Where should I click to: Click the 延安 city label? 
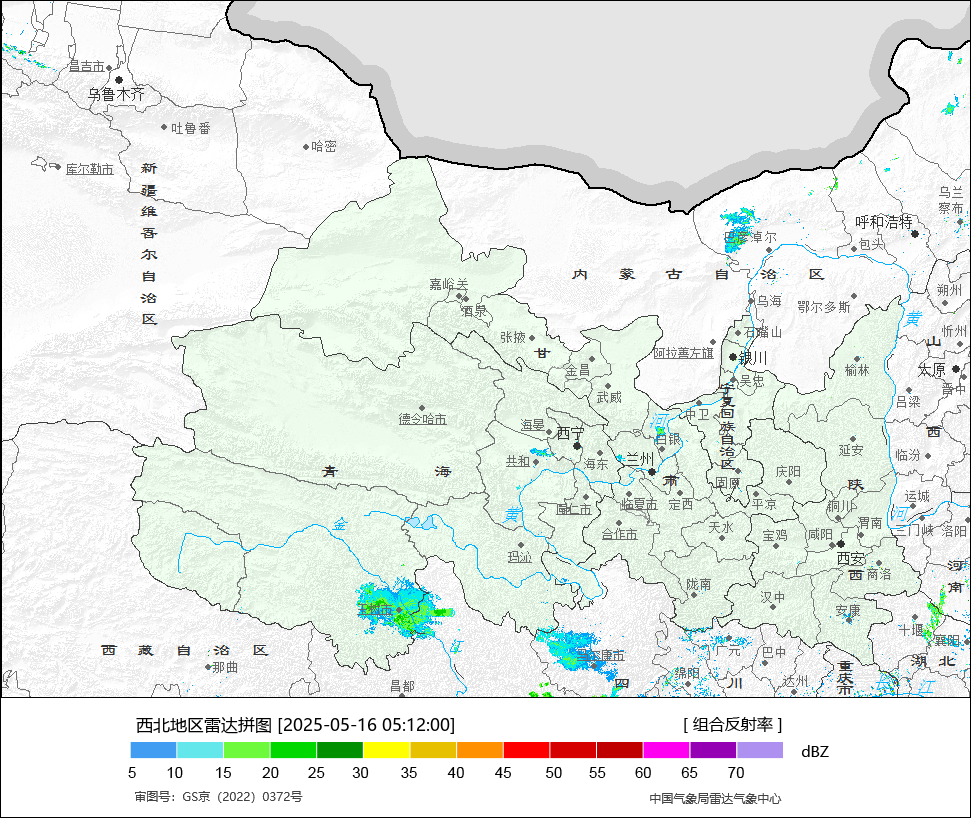[851, 450]
